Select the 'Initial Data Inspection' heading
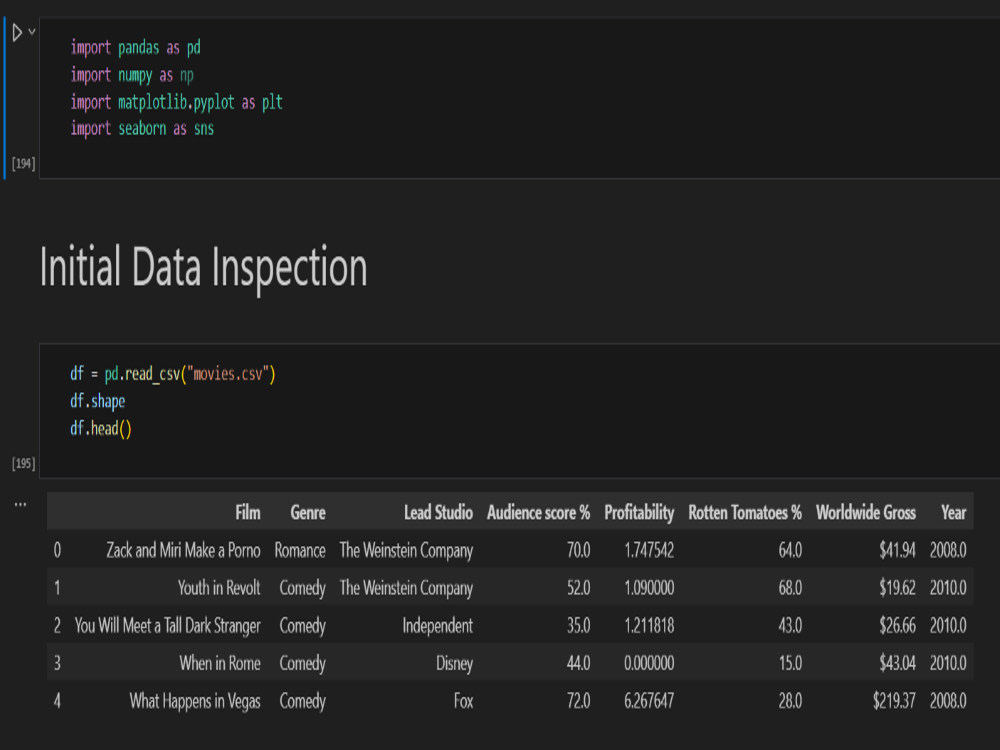1000x750 pixels. (204, 267)
